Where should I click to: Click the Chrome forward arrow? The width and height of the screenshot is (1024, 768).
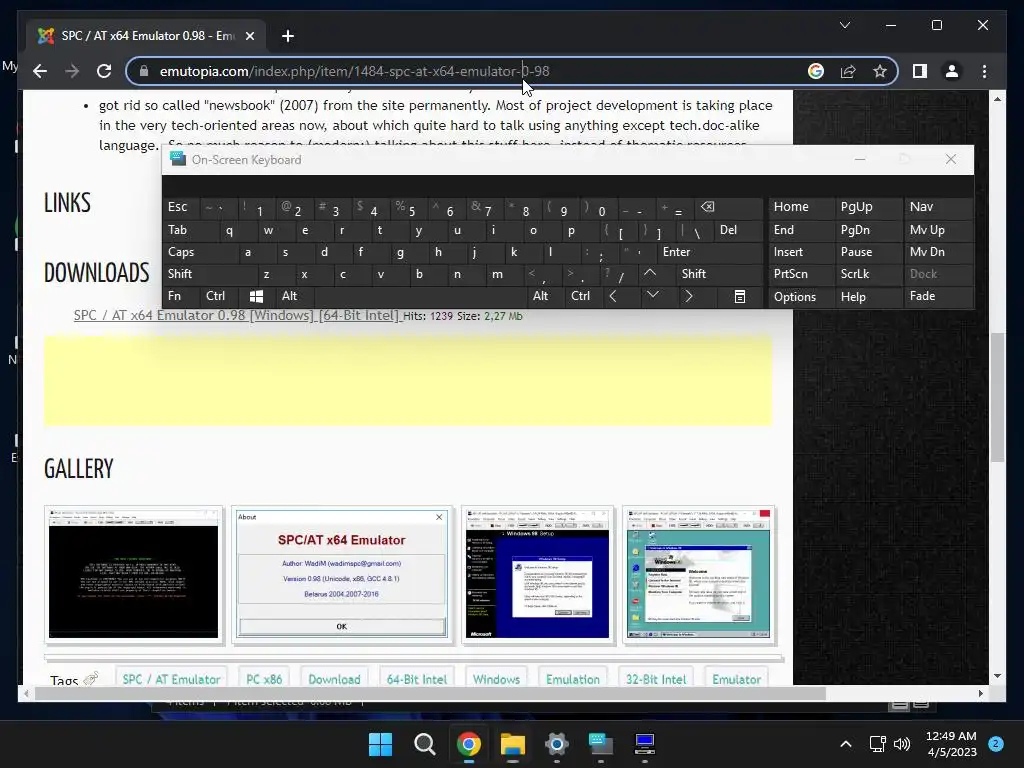(x=72, y=71)
